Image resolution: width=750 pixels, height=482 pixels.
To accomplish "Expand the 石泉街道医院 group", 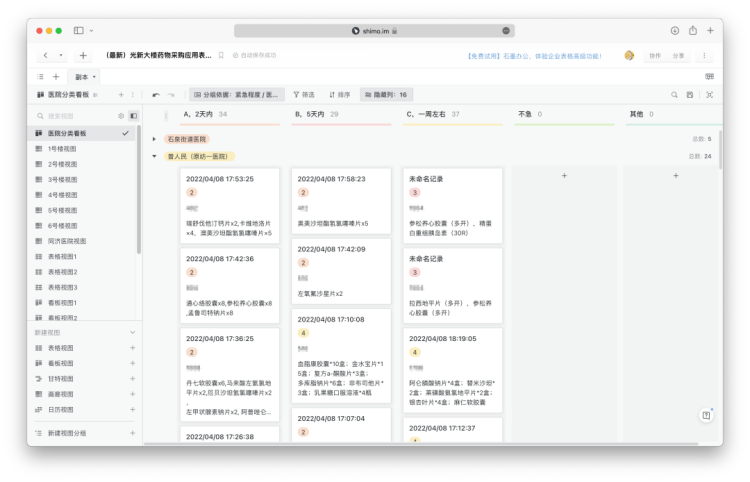I will 153,139.
